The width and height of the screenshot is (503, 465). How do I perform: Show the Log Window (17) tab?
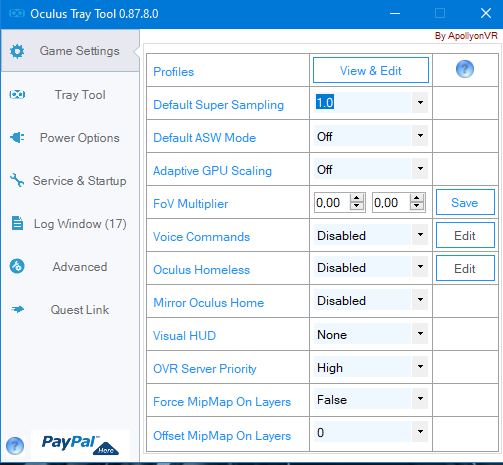[x=70, y=224]
